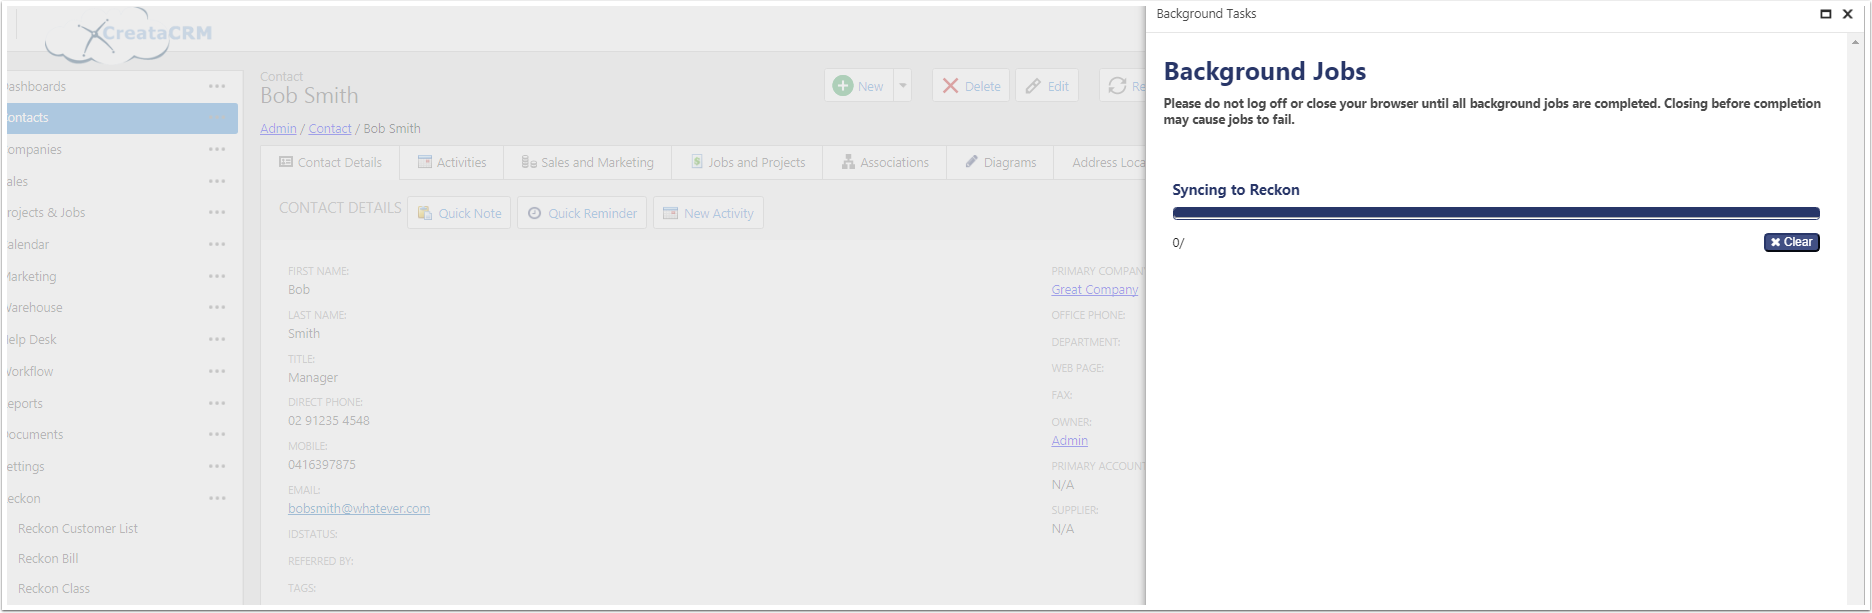Open the Jobs and Projects tab
This screenshot has width=1872, height=613.
coord(747,162)
